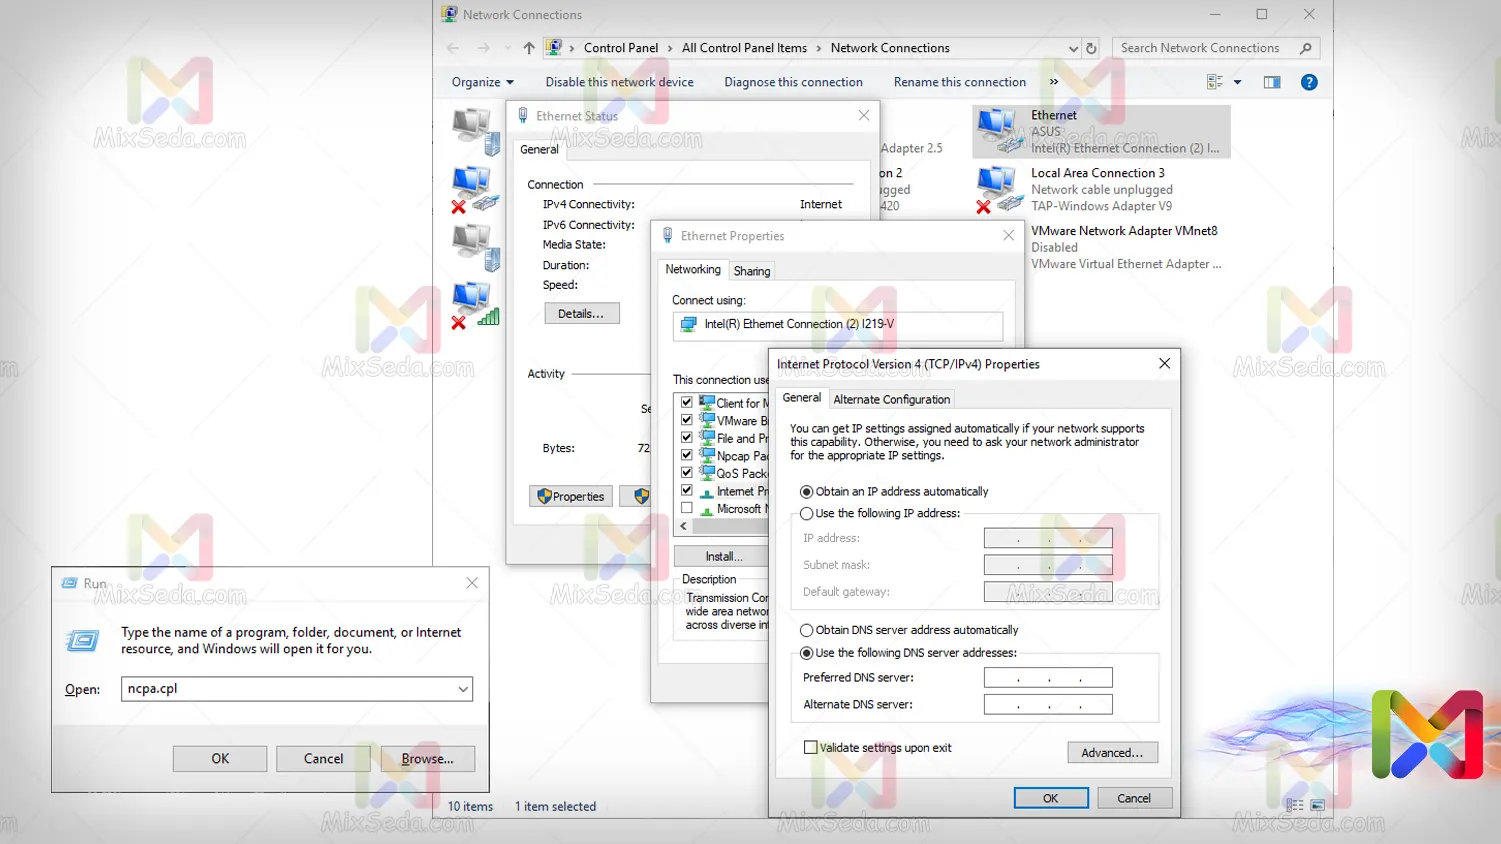Expand the Run dialog Open combo box
The image size is (1501, 844).
463,689
